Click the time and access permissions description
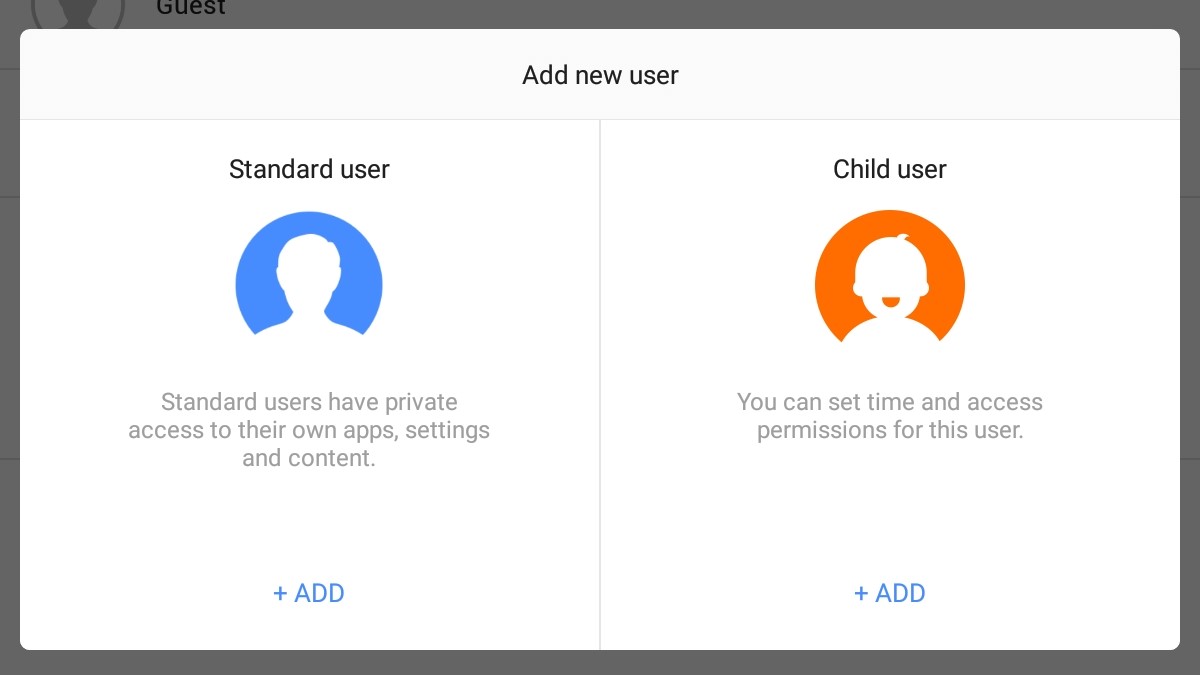Screen dimensions: 1200x675 click(889, 417)
